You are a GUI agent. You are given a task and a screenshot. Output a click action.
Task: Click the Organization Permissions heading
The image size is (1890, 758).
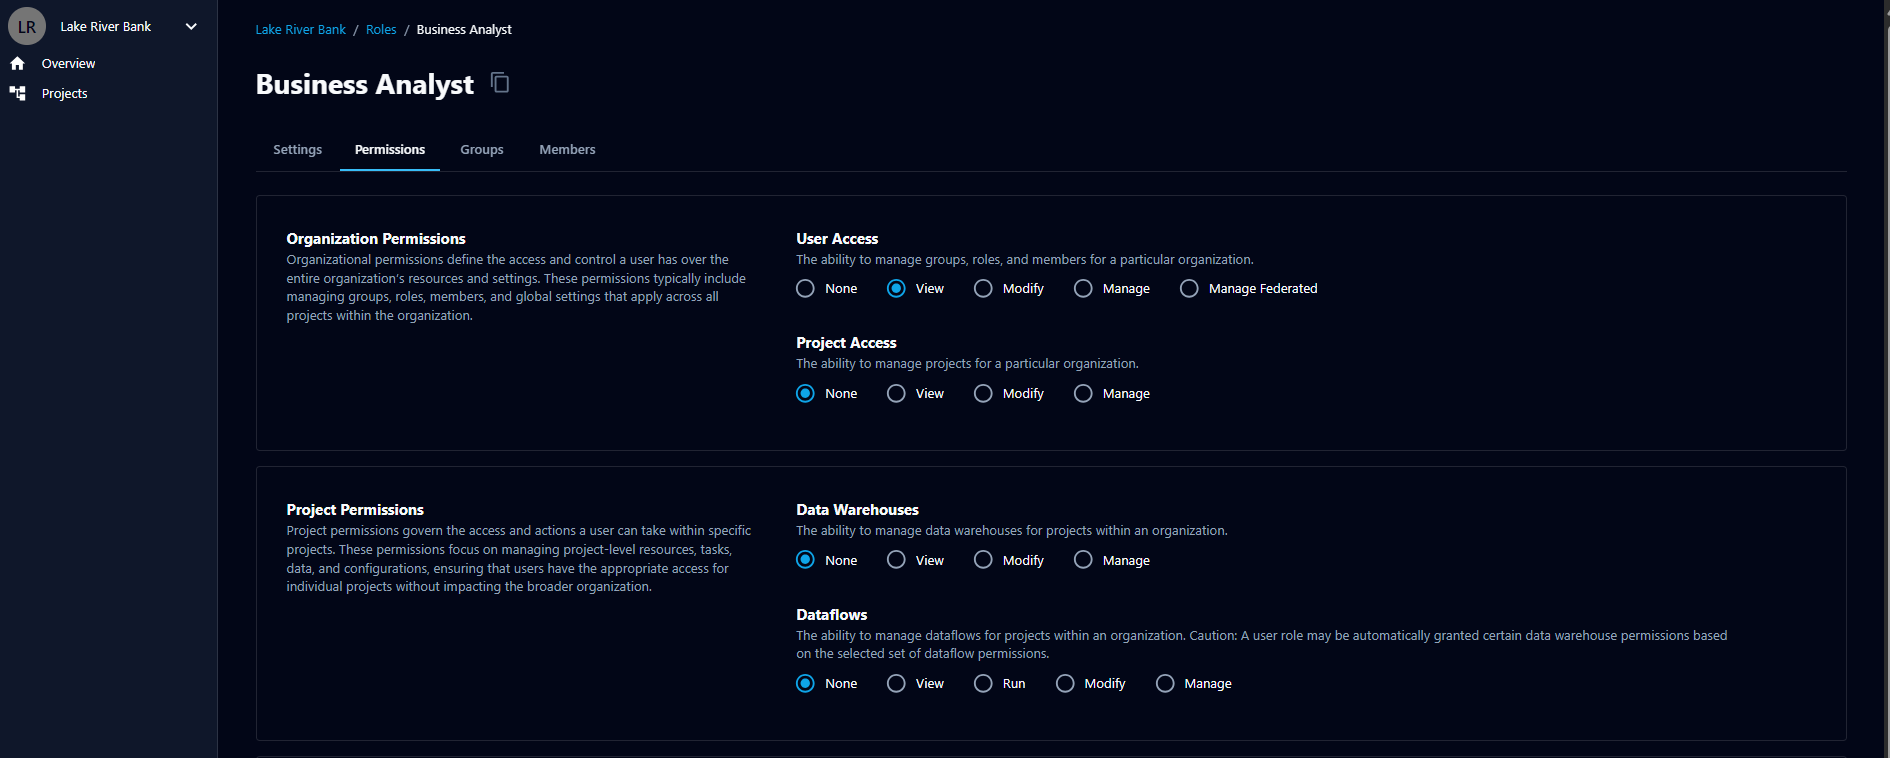376,238
